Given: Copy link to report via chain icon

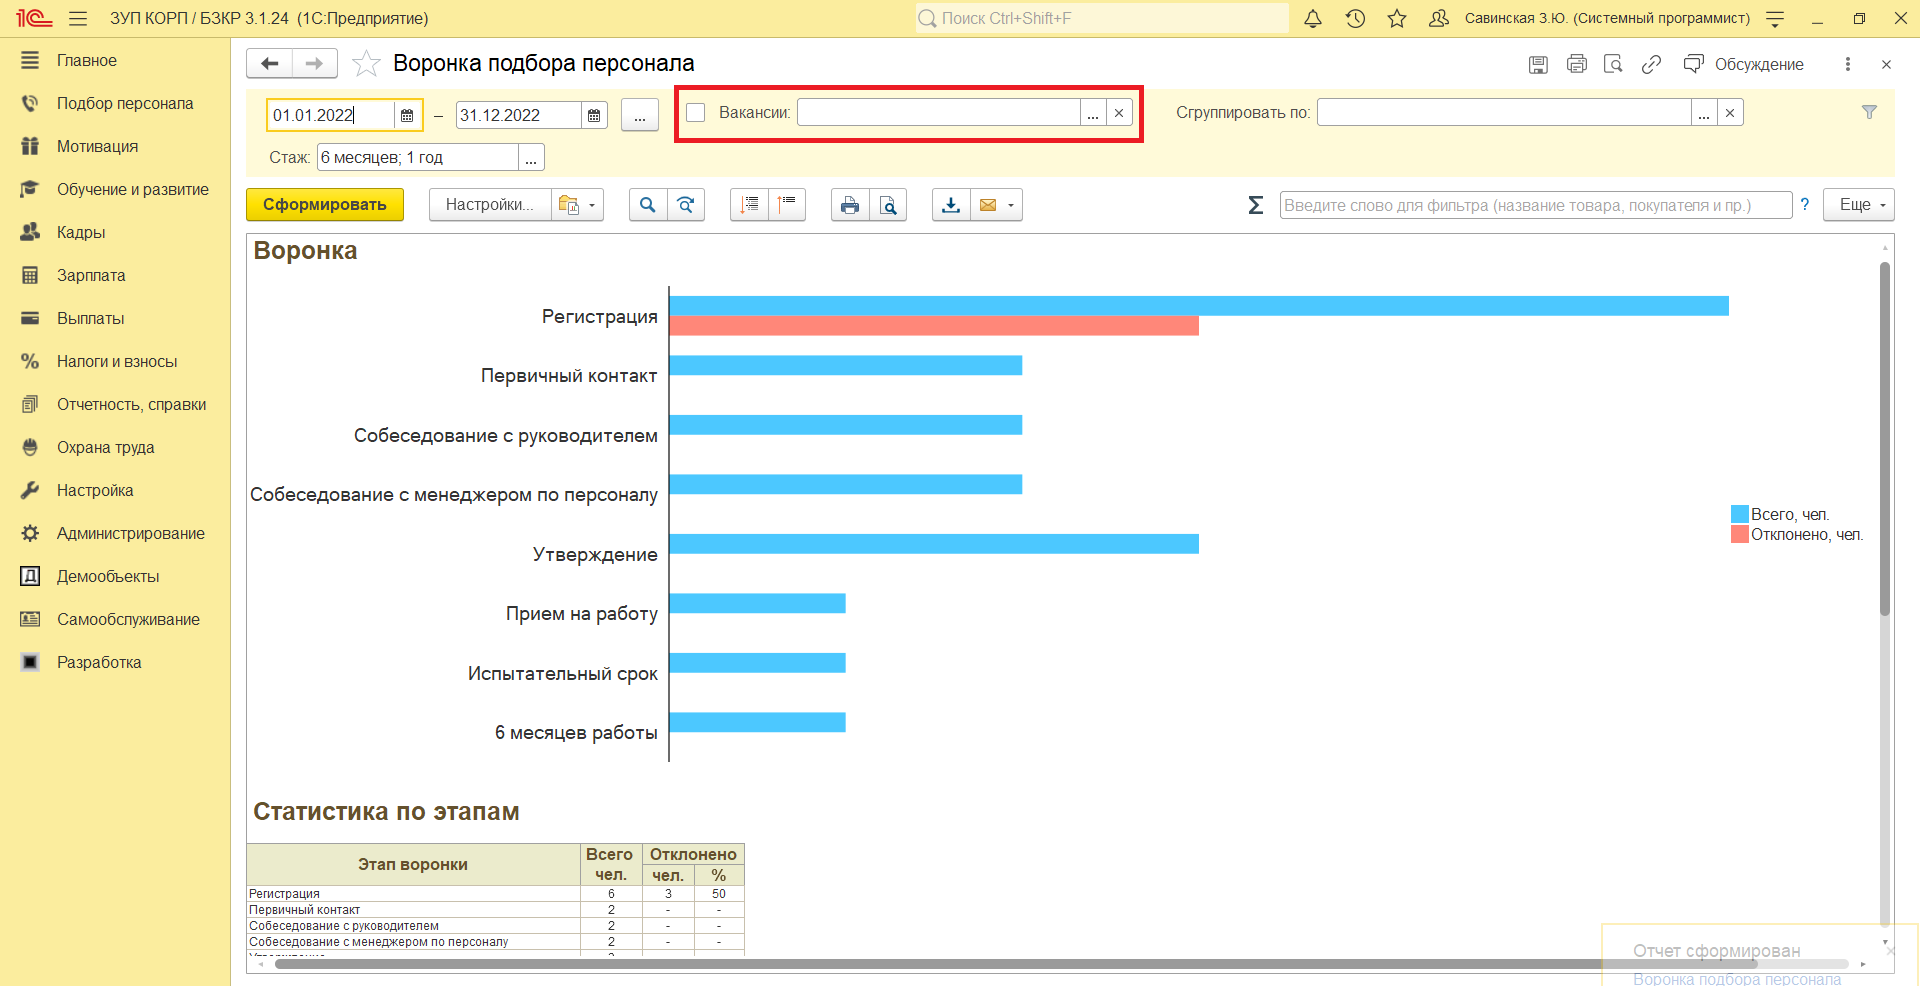Looking at the screenshot, I should 1651,64.
